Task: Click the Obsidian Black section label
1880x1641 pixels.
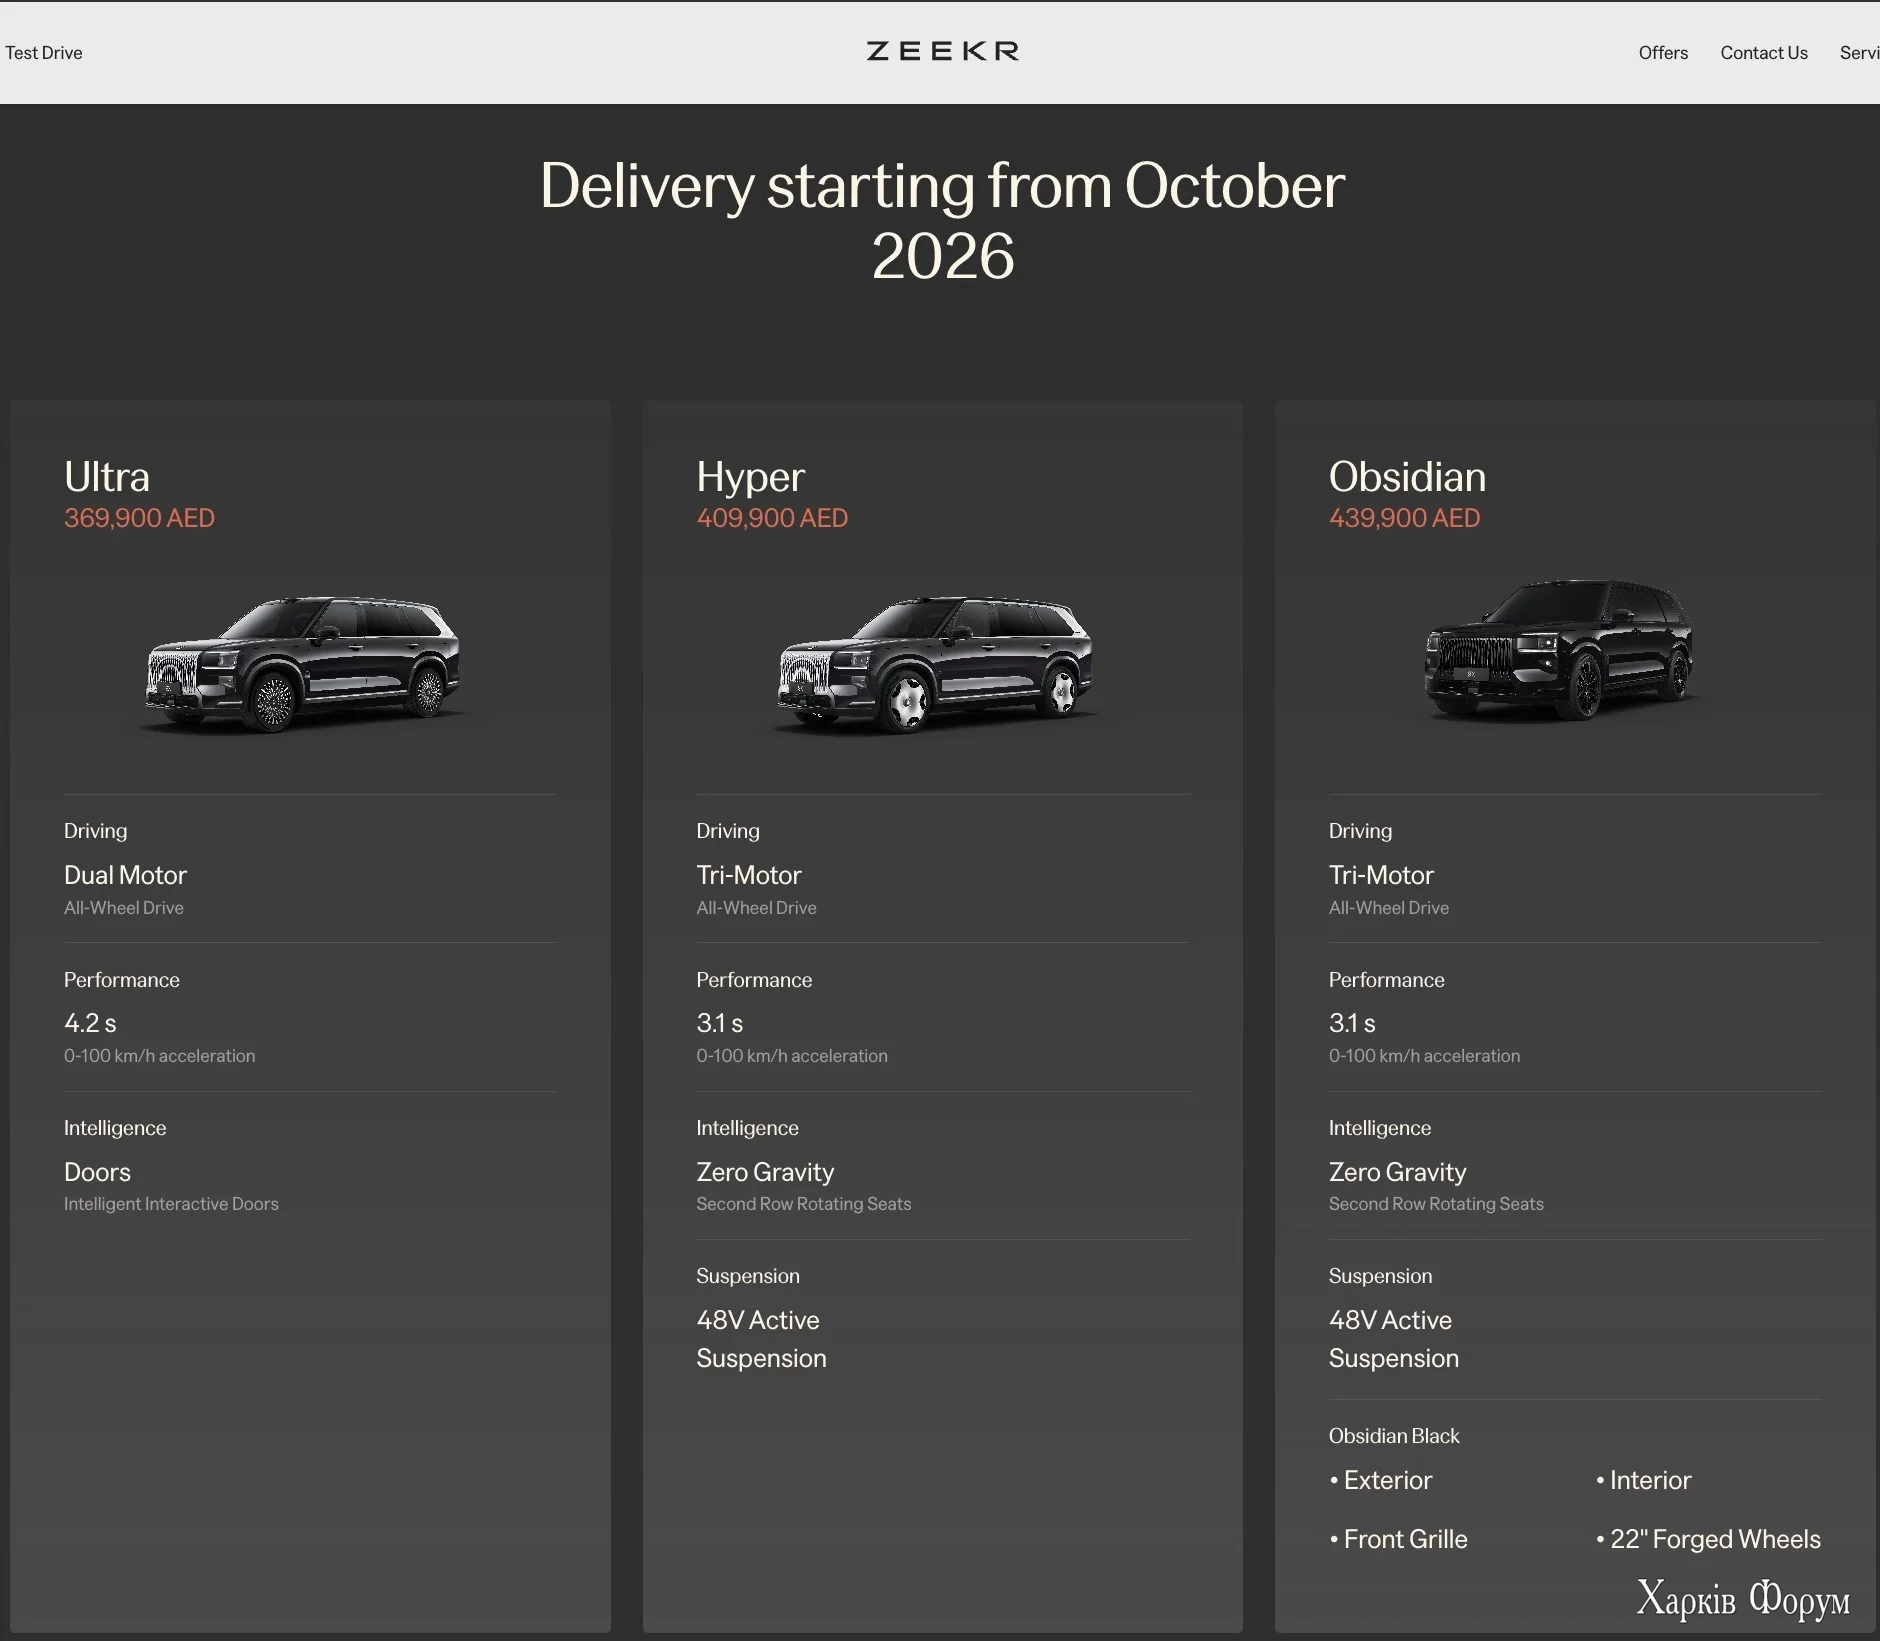Action: pyautogui.click(x=1394, y=1436)
